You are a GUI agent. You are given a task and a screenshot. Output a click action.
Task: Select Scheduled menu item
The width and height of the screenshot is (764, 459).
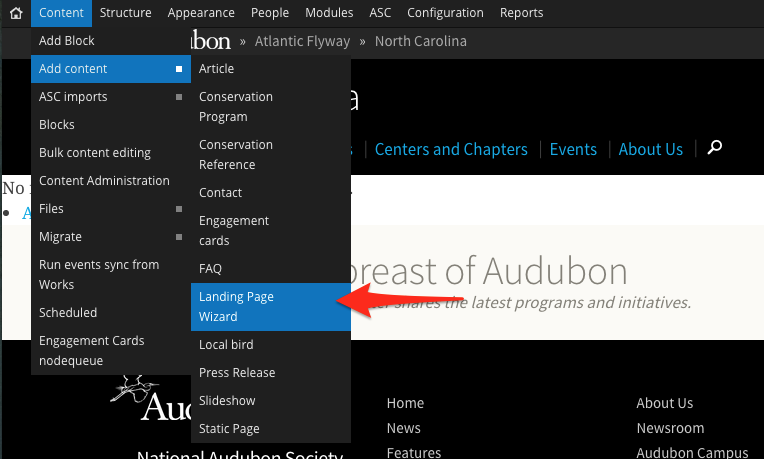click(111, 312)
